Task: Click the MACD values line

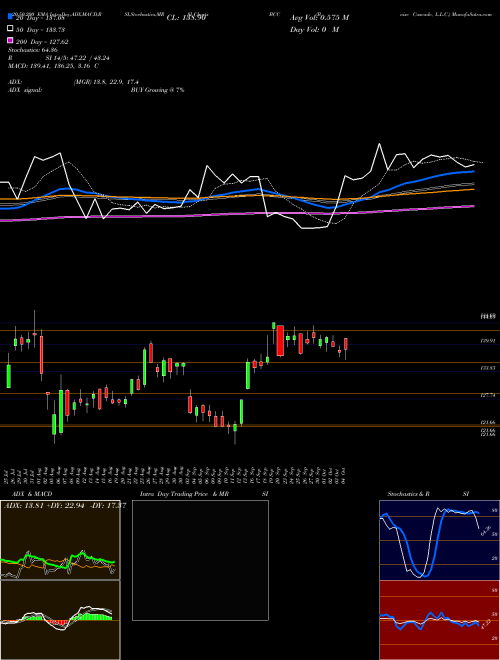Action: tap(53, 66)
